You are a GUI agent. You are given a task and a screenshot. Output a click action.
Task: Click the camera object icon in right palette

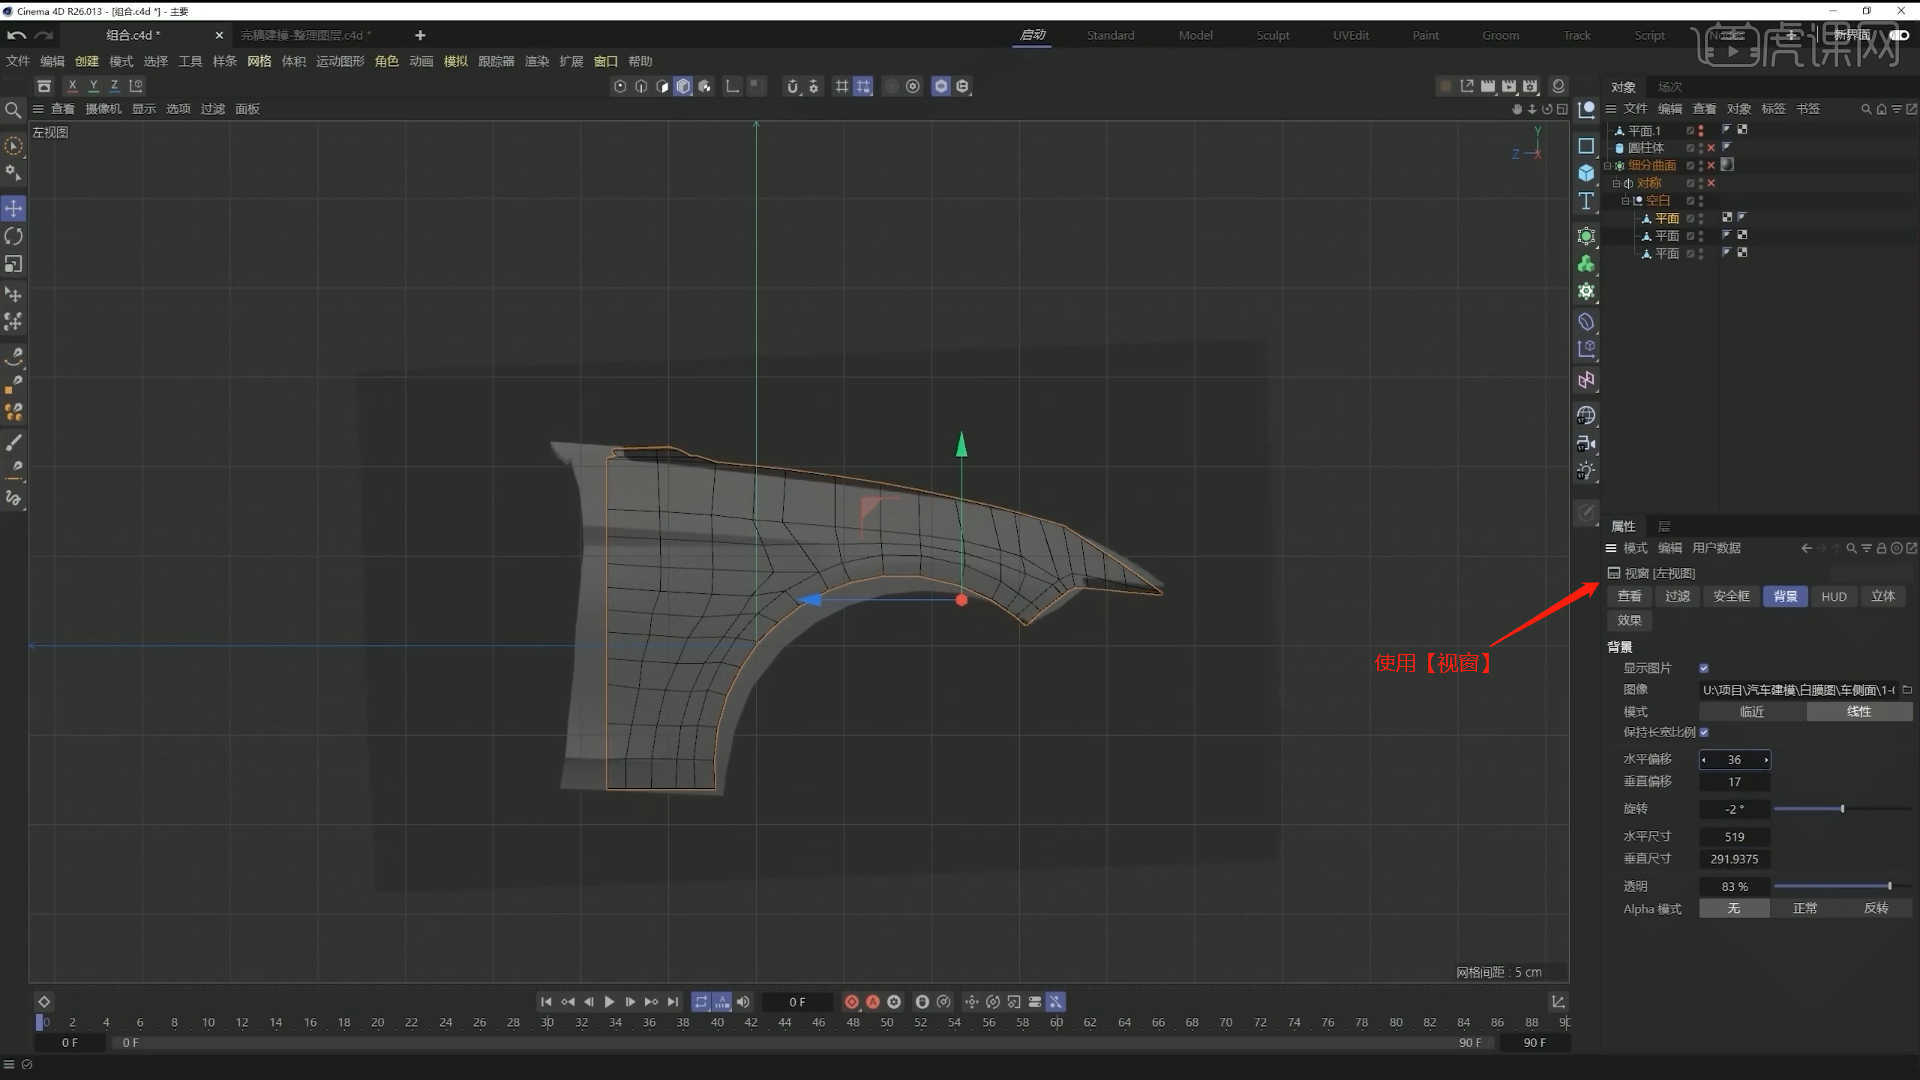point(1586,443)
